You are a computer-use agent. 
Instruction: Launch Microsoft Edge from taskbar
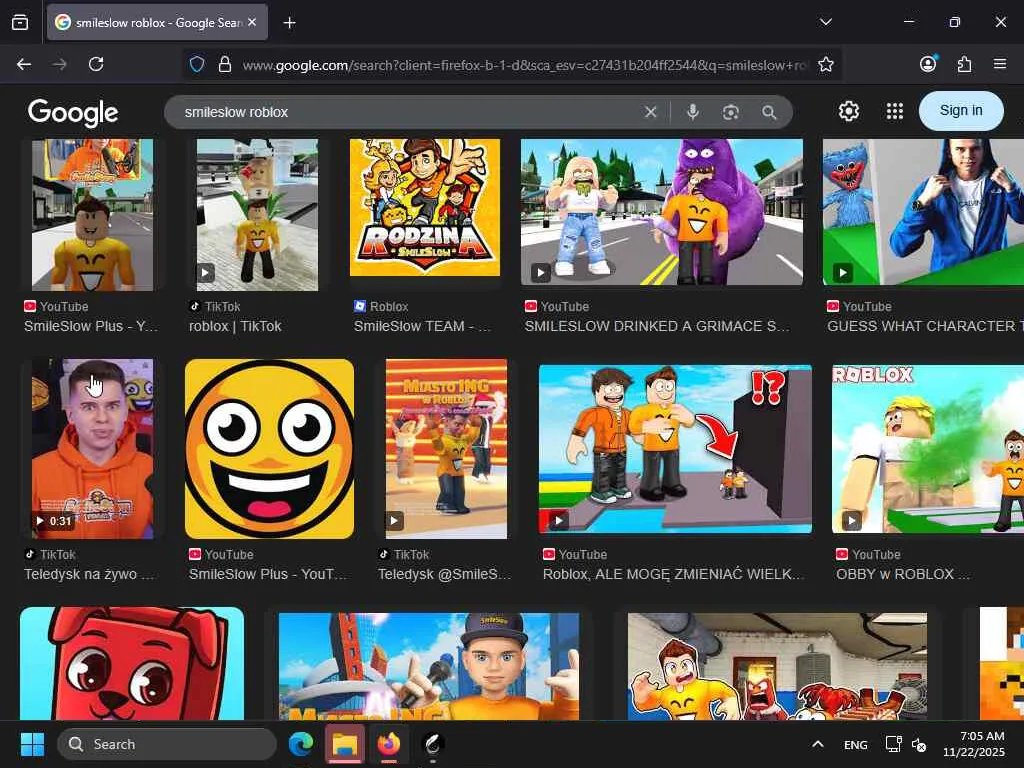pos(301,744)
